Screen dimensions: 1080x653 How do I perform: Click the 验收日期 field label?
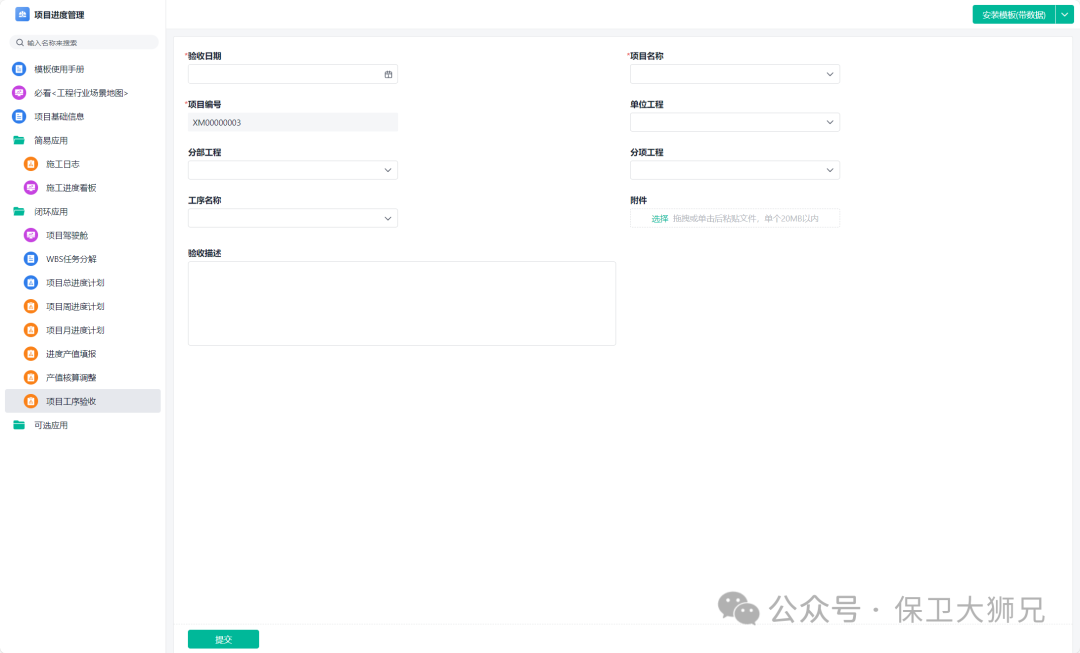[205, 56]
